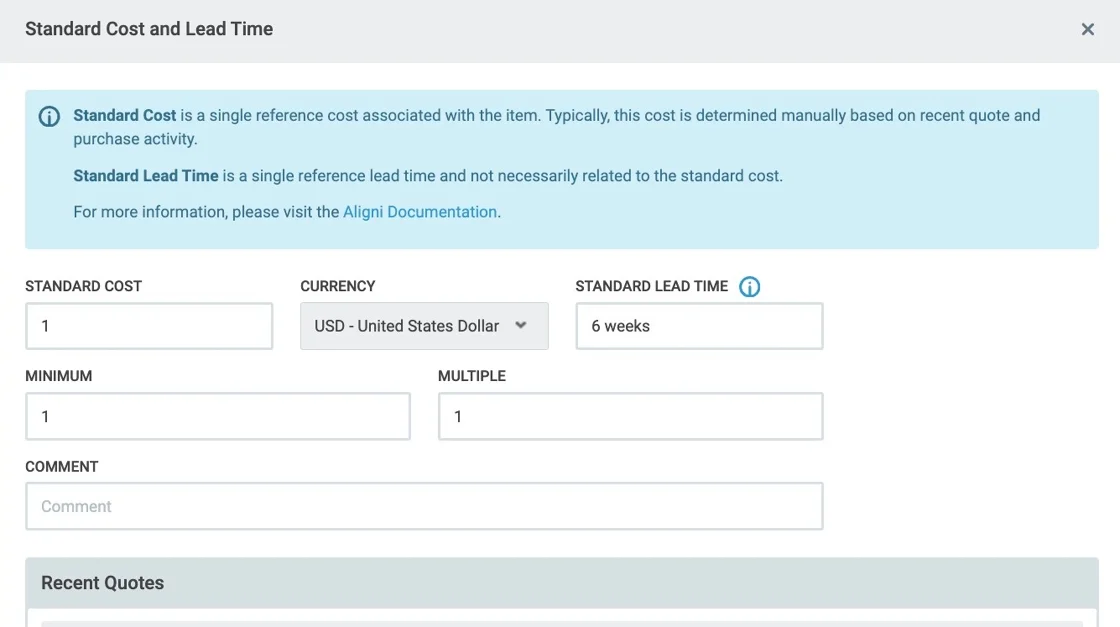Viewport: 1120px width, 627px height.
Task: Click the dialog title Standard Cost and Lead Time
Action: 149,29
